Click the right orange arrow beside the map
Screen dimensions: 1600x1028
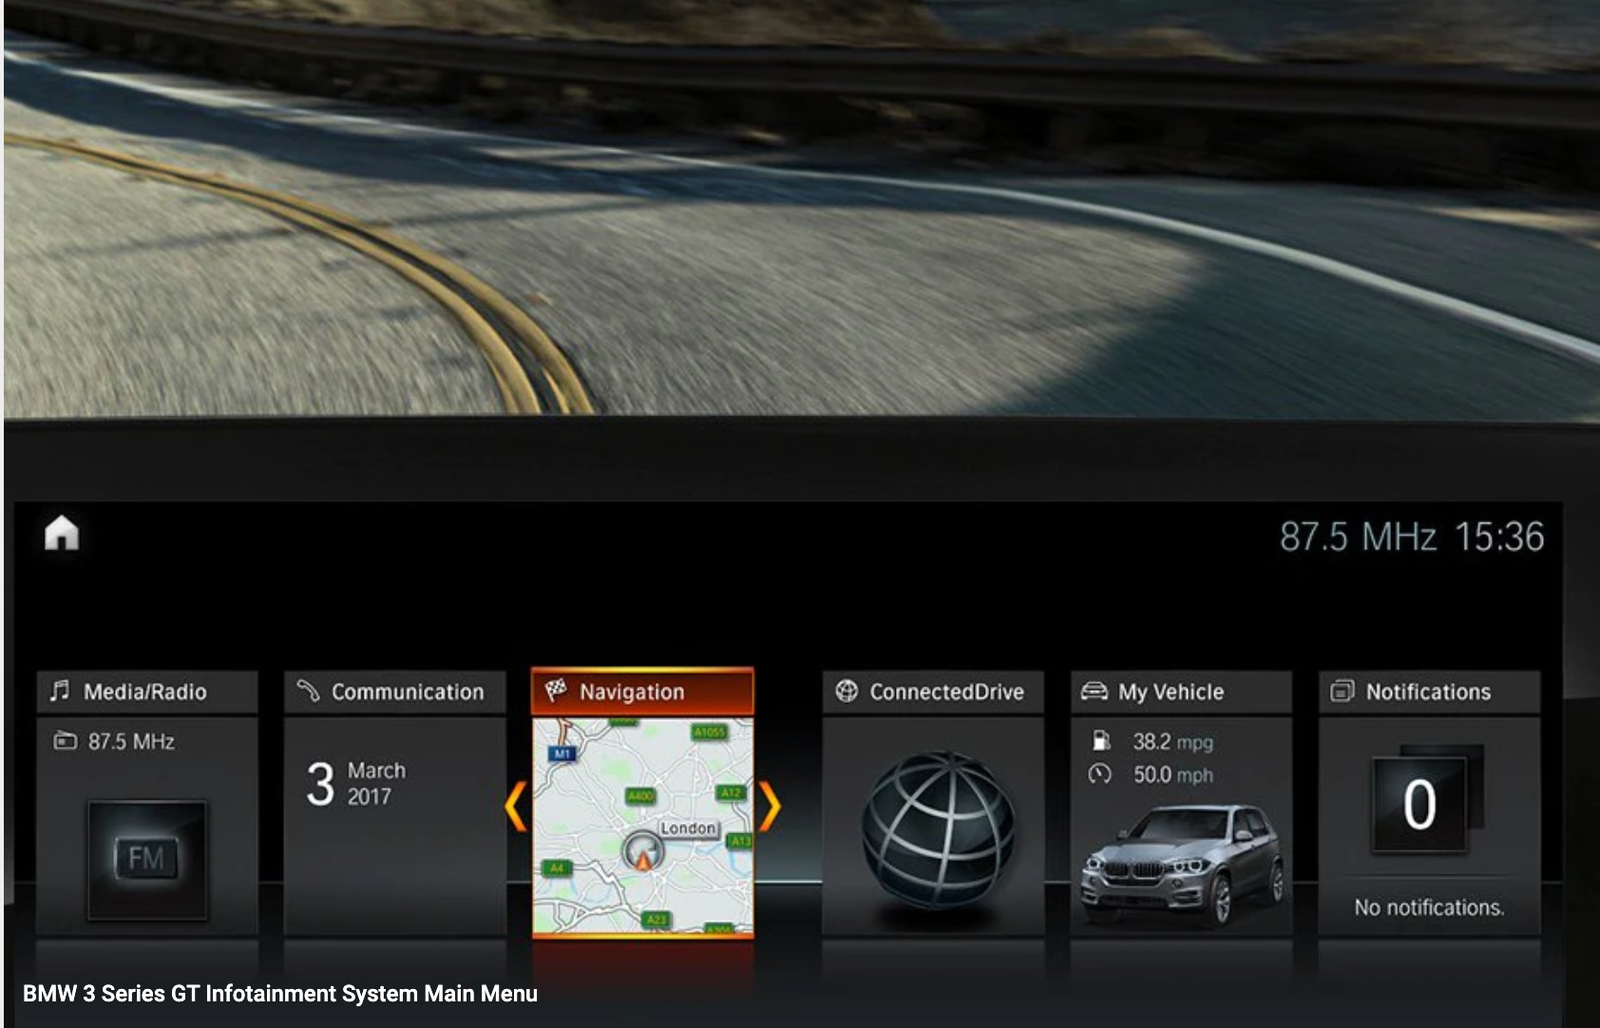point(769,806)
